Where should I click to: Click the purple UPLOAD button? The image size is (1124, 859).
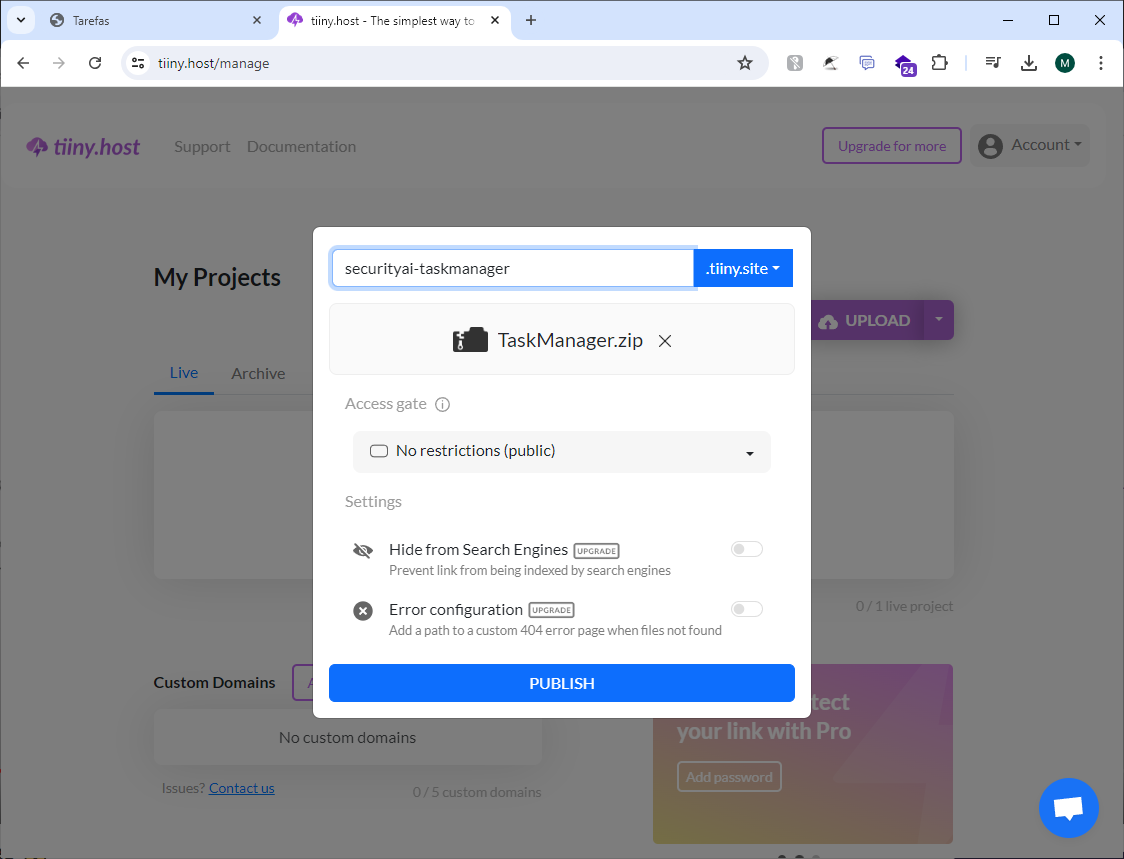coord(867,320)
